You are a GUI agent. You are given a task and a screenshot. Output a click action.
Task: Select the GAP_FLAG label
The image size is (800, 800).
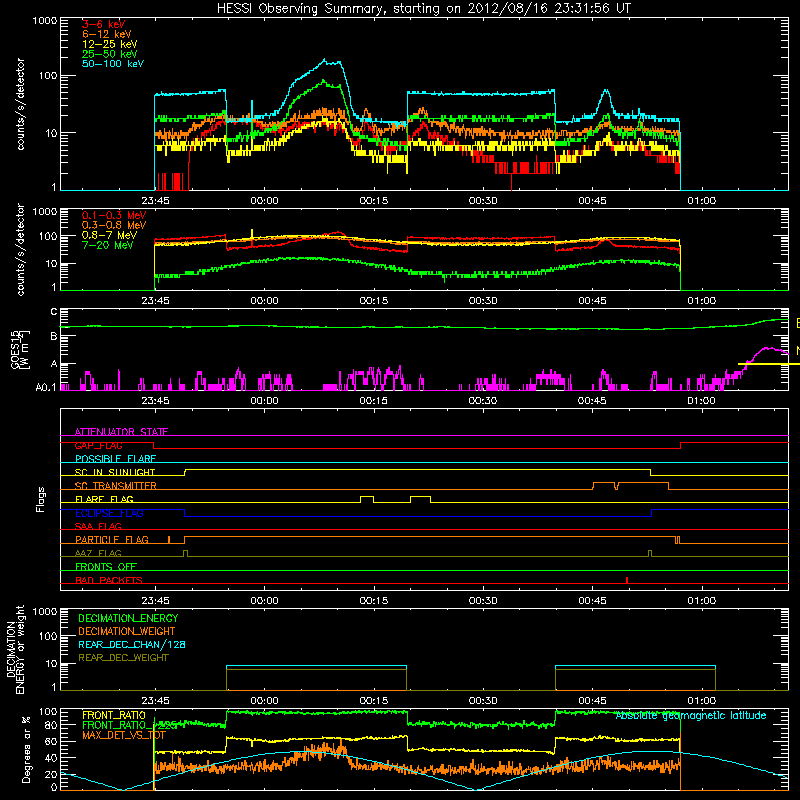98,445
